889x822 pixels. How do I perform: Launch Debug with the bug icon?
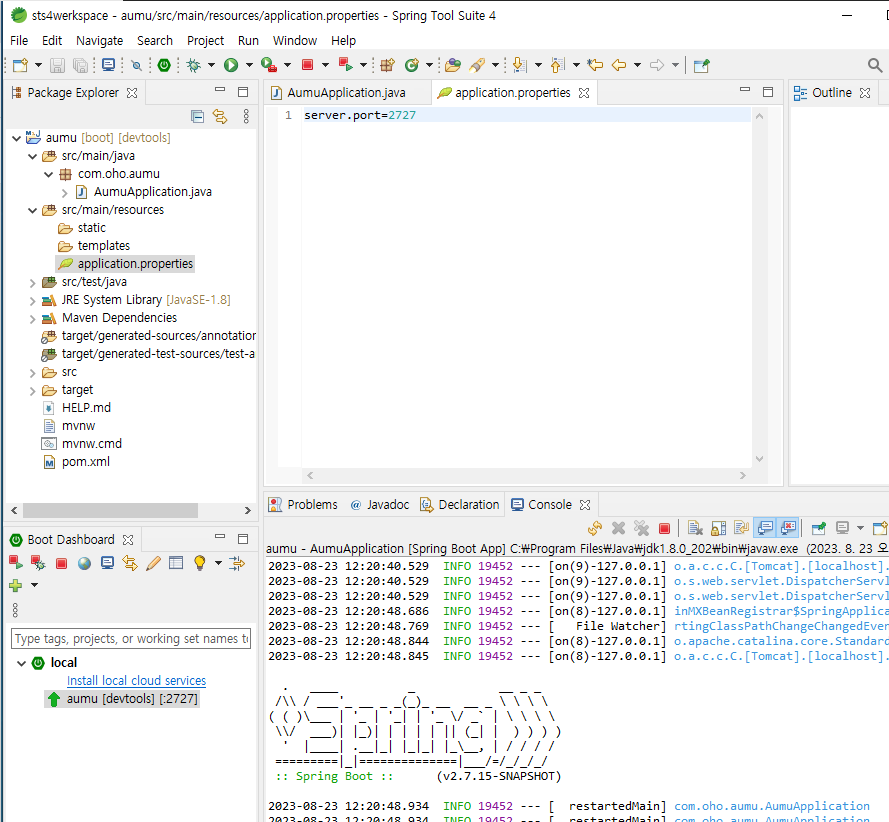click(x=194, y=65)
